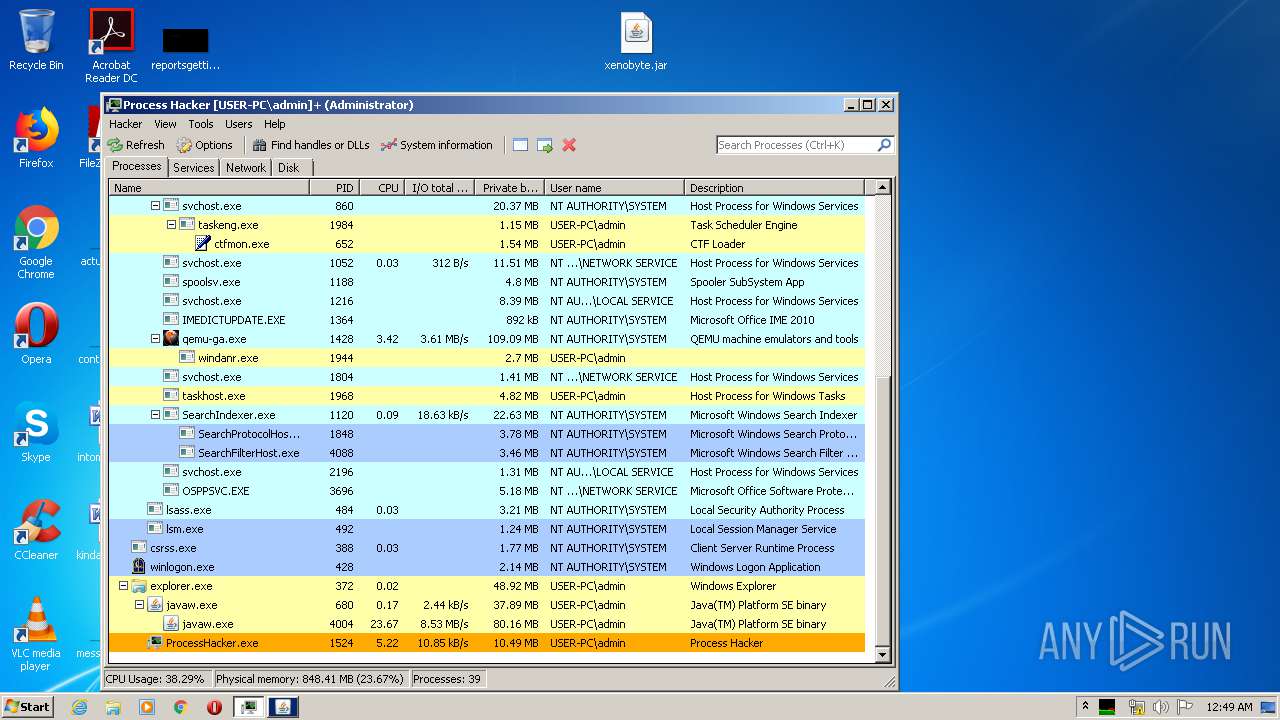1280x720 pixels.
Task: Open the Options toolbar button
Action: click(204, 145)
